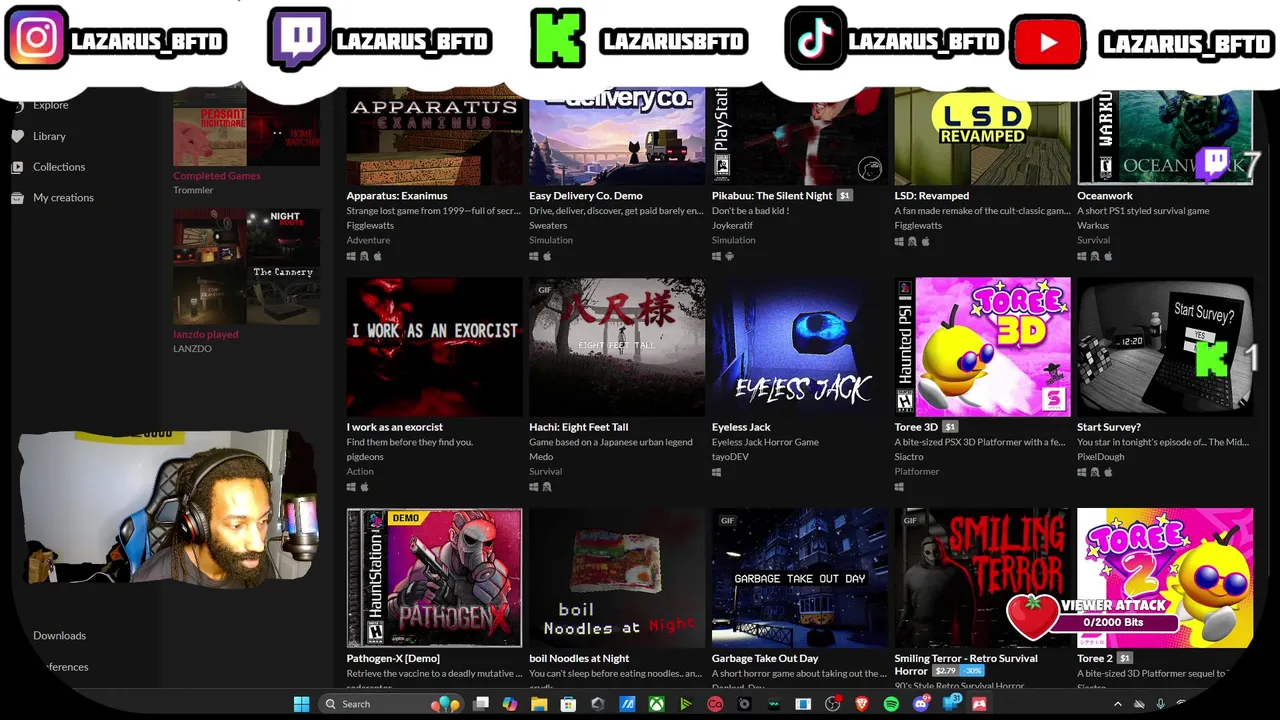Click the Siactro author under Toree 3D
This screenshot has height=720, width=1280.
click(909, 457)
